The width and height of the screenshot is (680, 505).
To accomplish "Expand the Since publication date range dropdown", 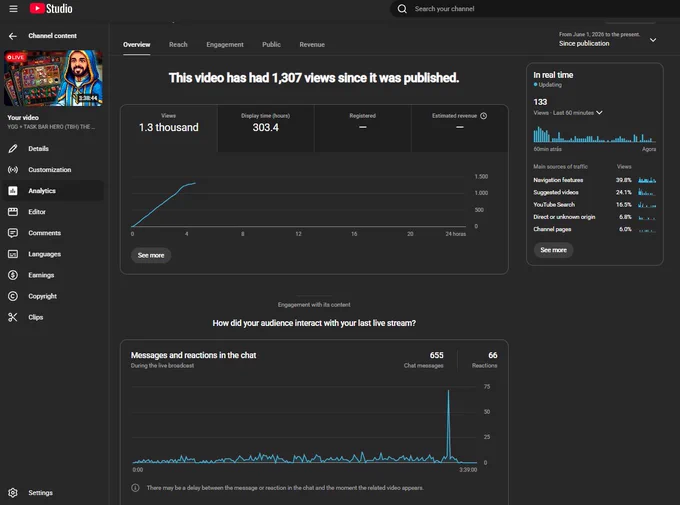I will coord(653,40).
